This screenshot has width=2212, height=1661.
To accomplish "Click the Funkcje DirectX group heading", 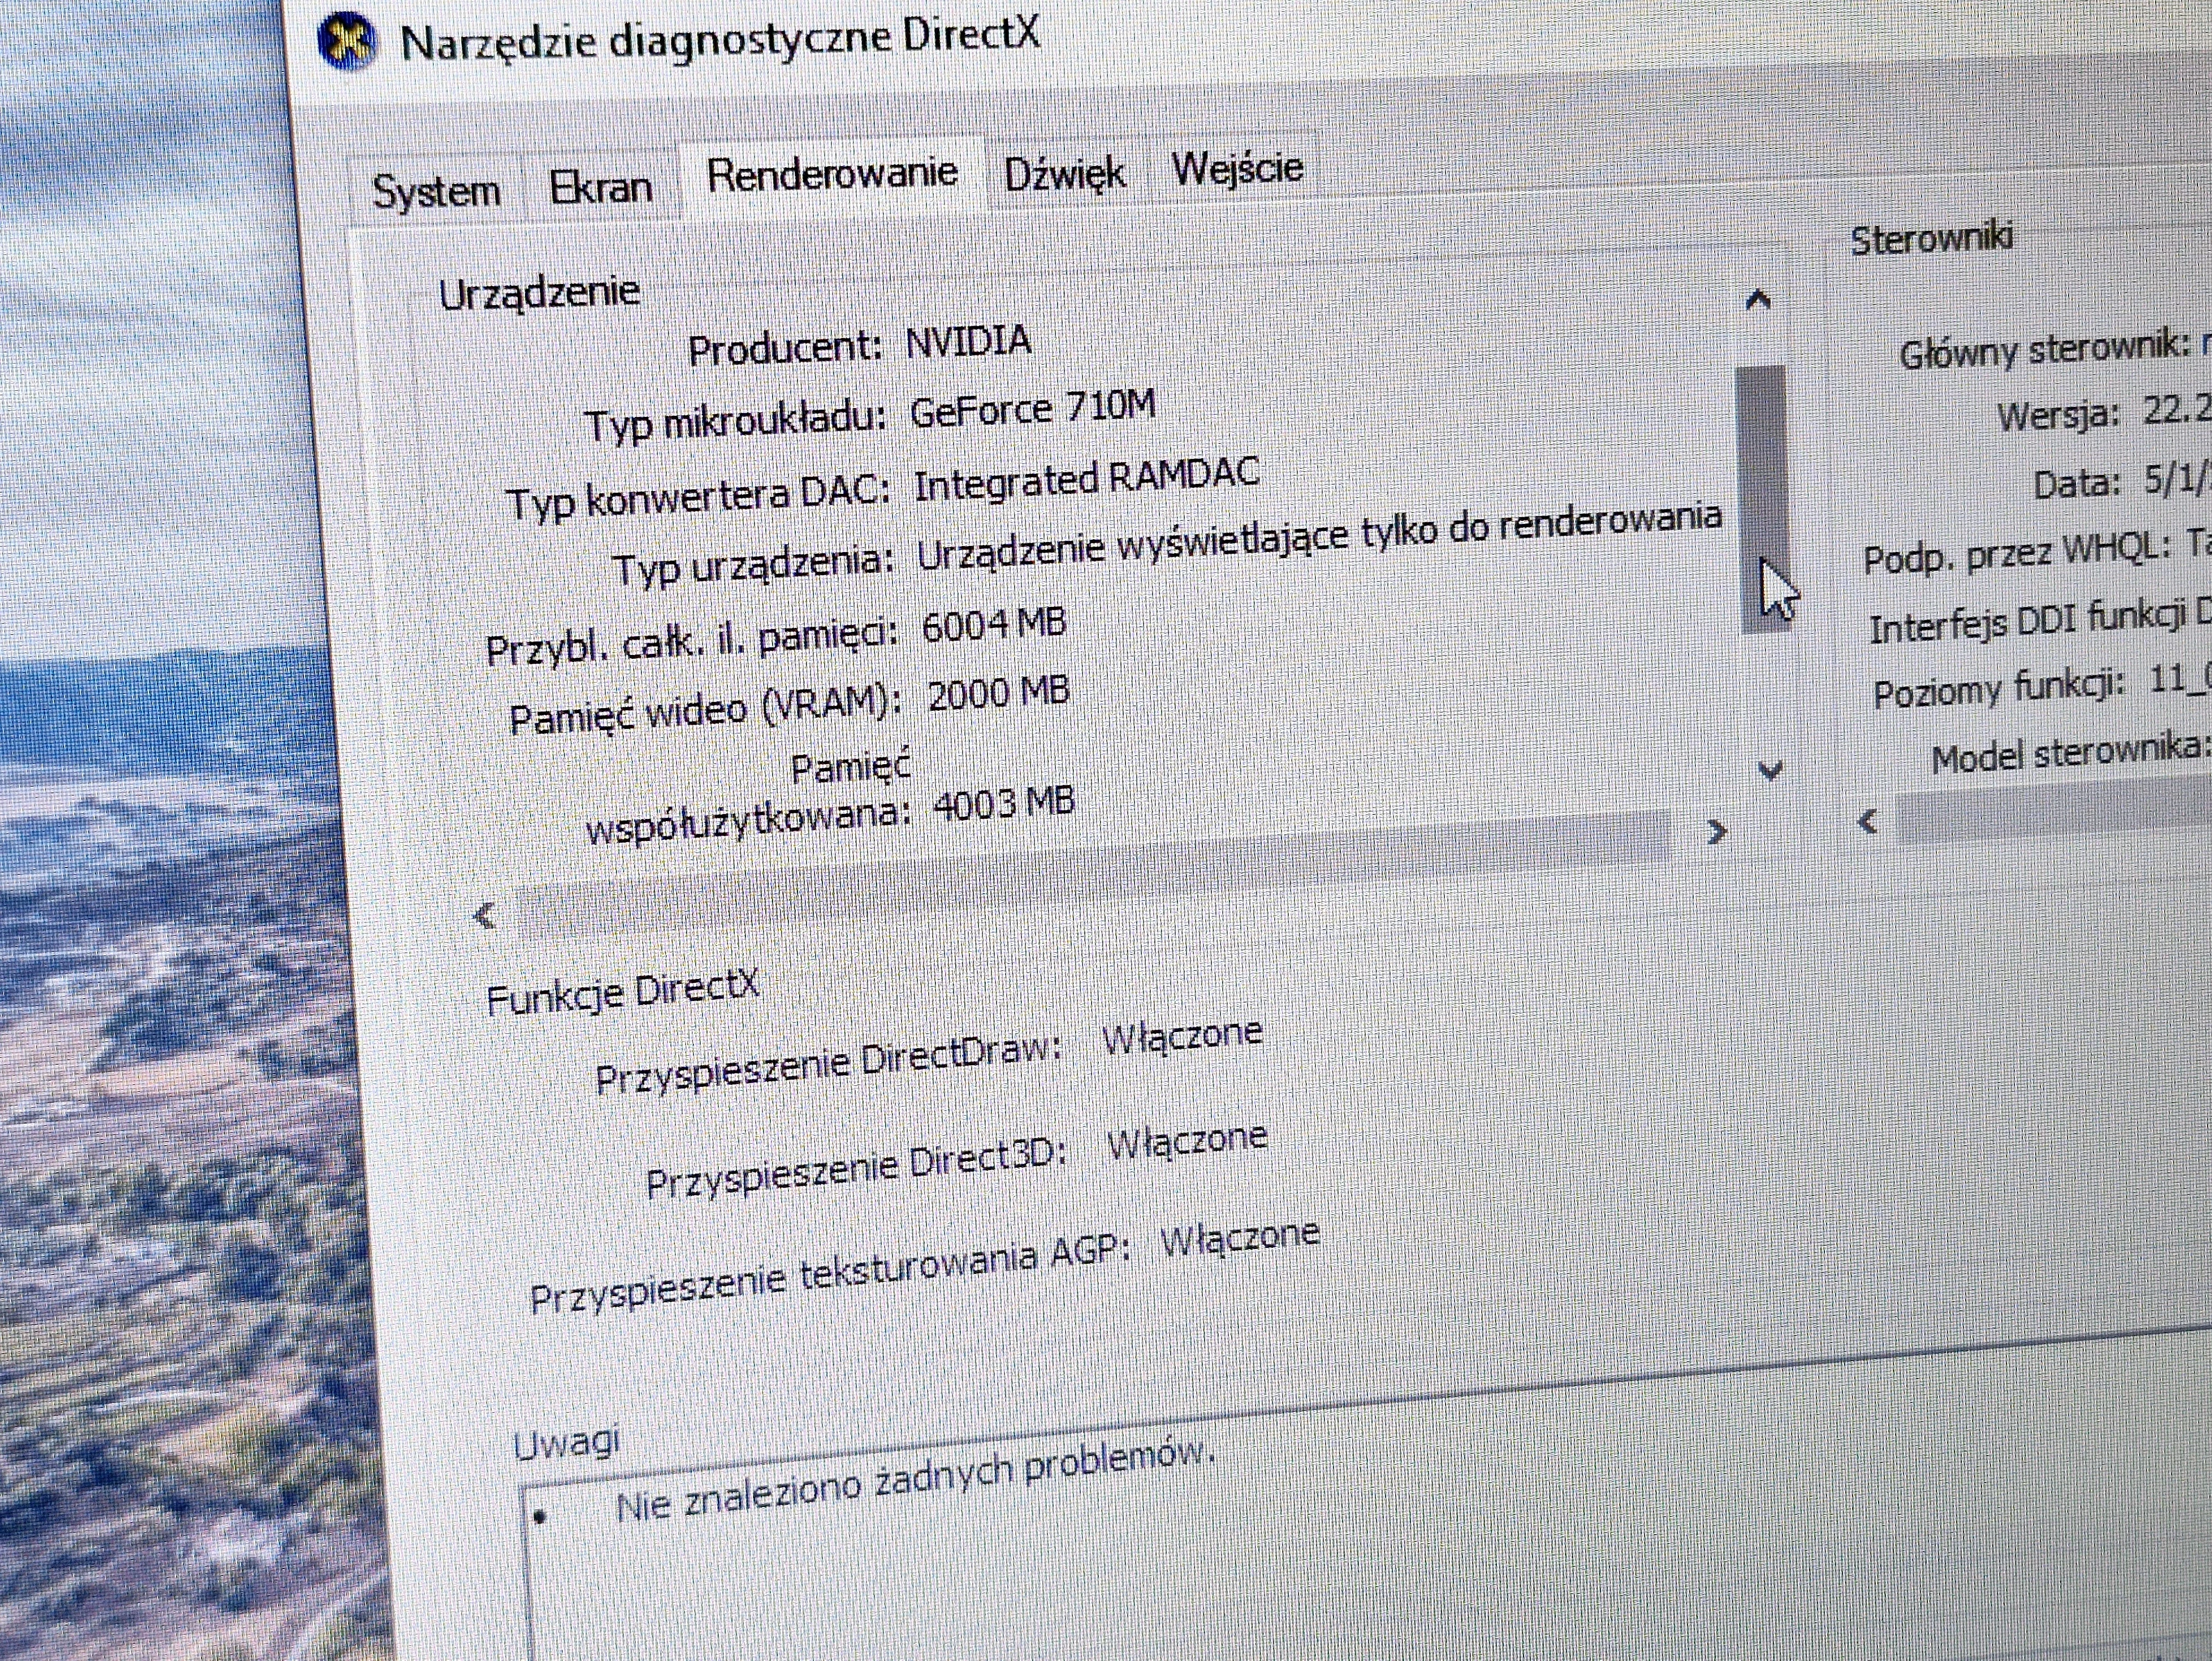I will click(x=622, y=992).
